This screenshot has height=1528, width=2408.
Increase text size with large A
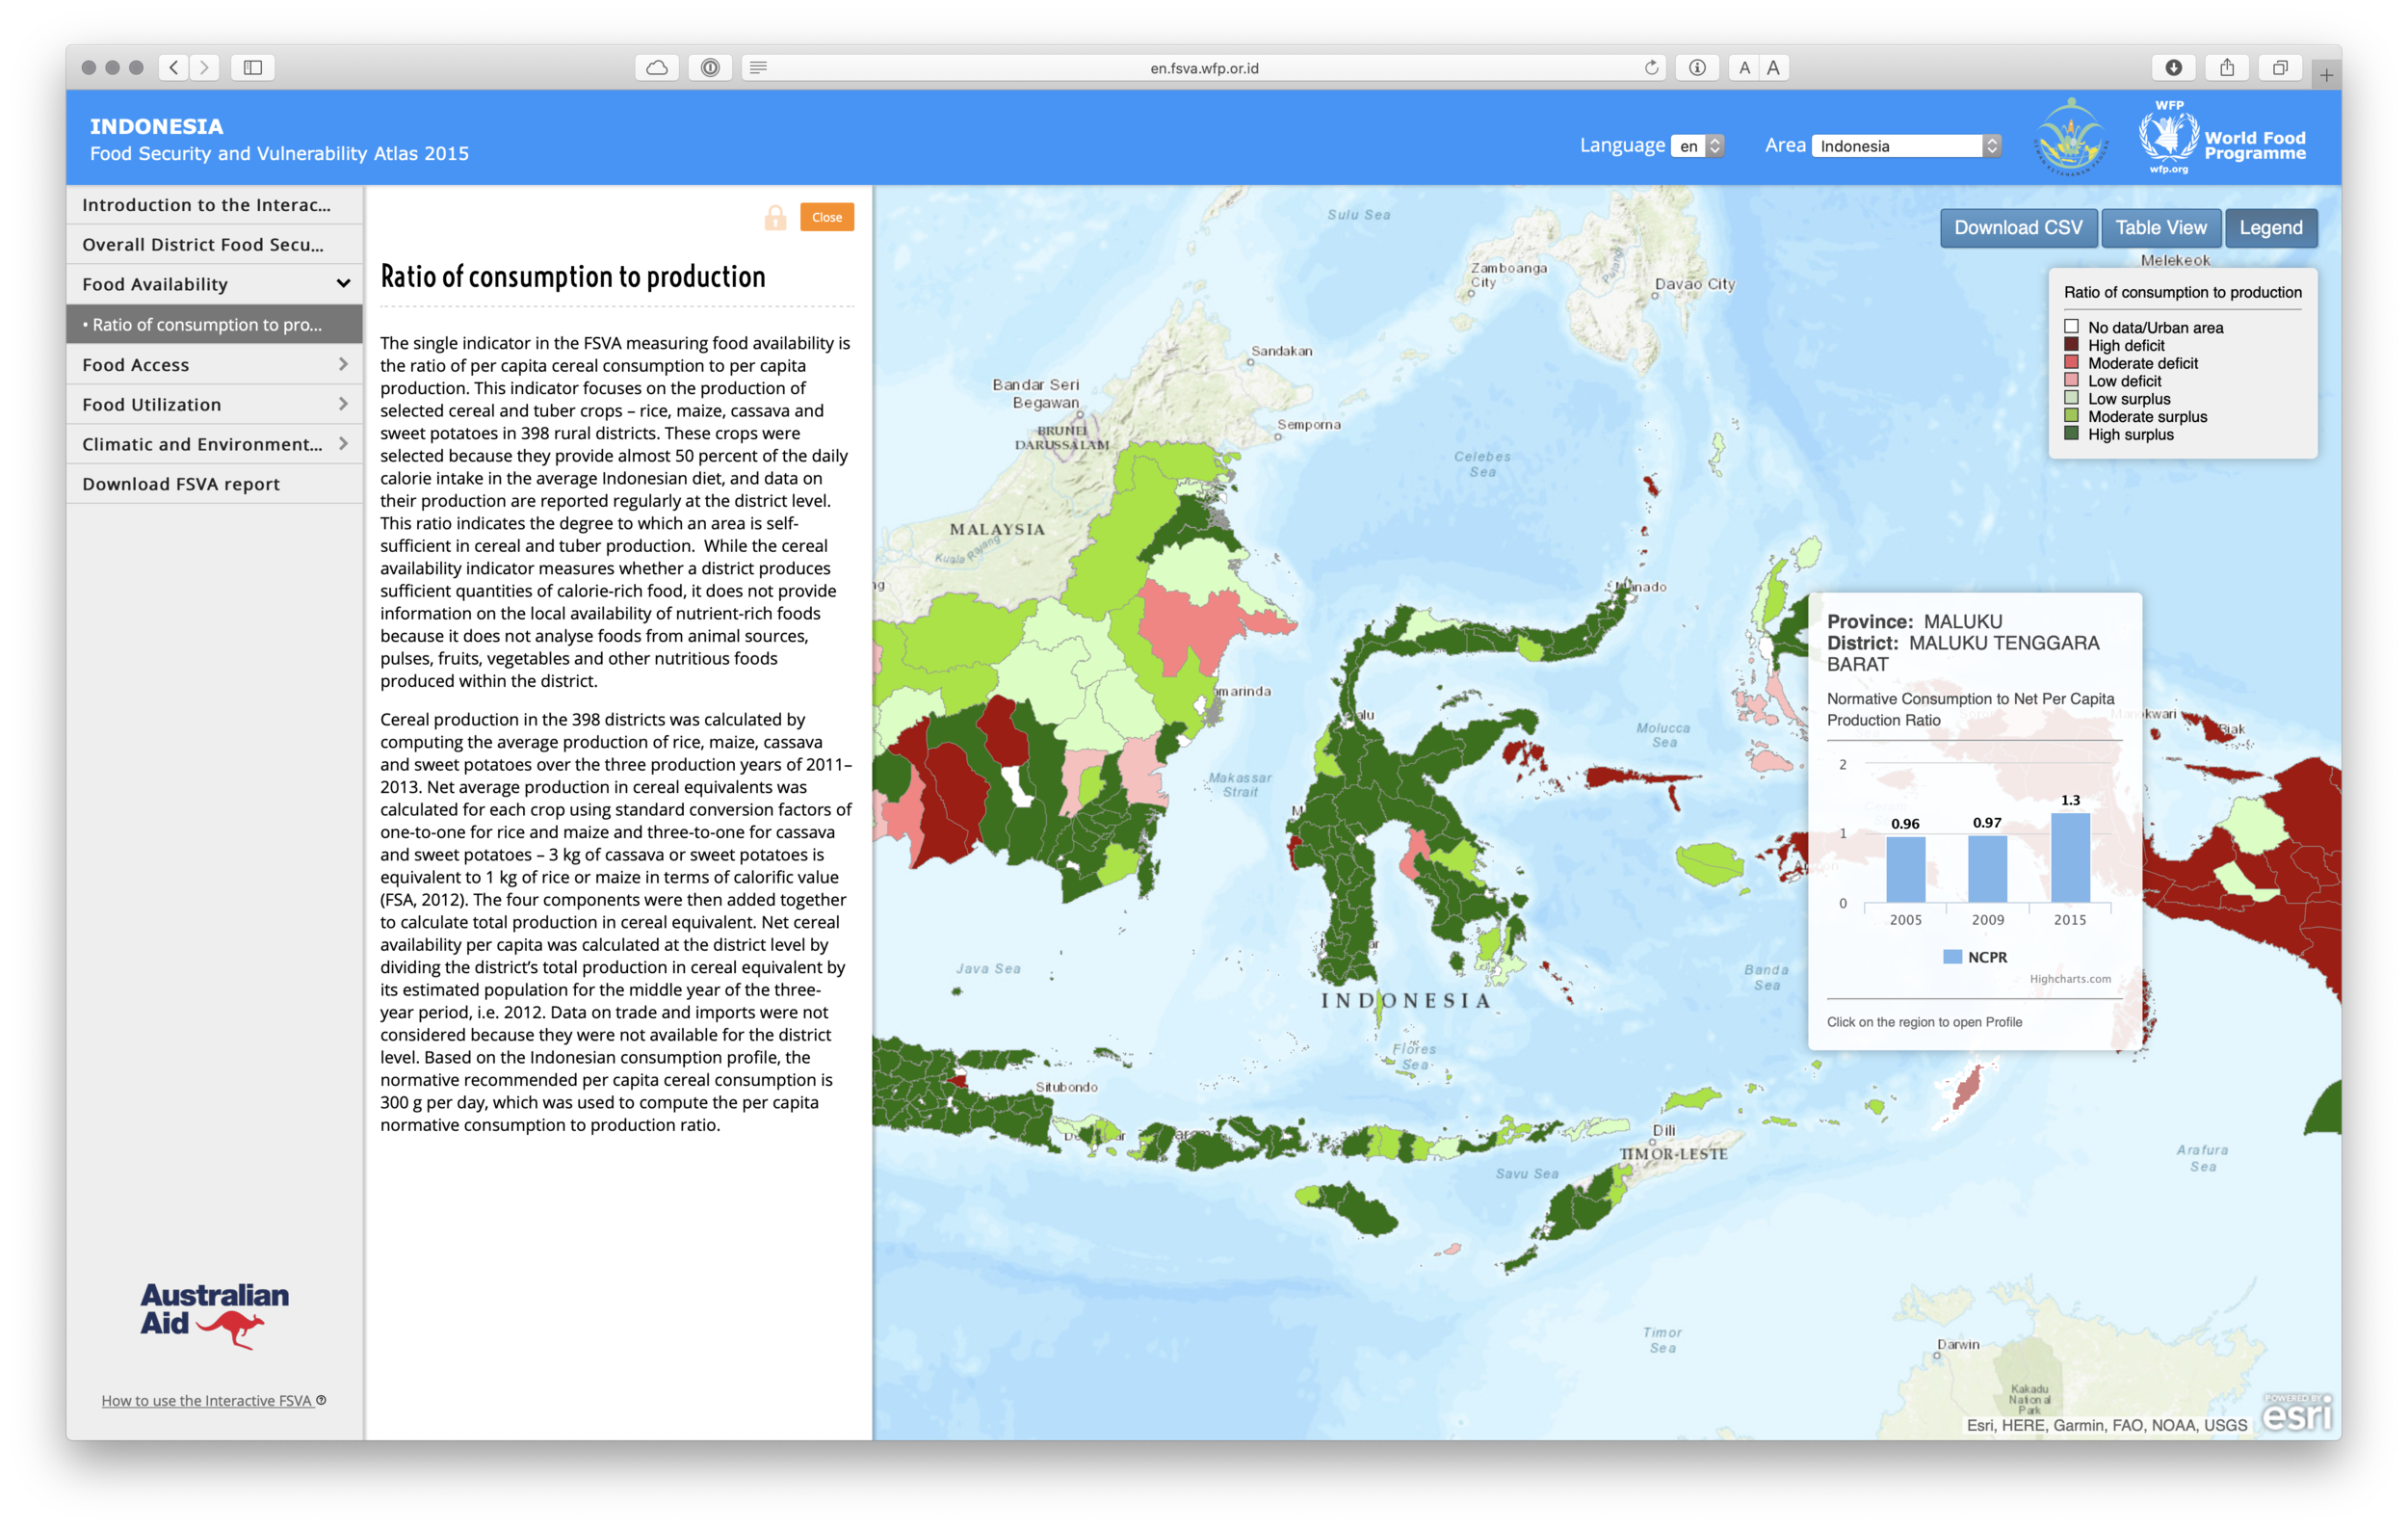click(x=1773, y=67)
